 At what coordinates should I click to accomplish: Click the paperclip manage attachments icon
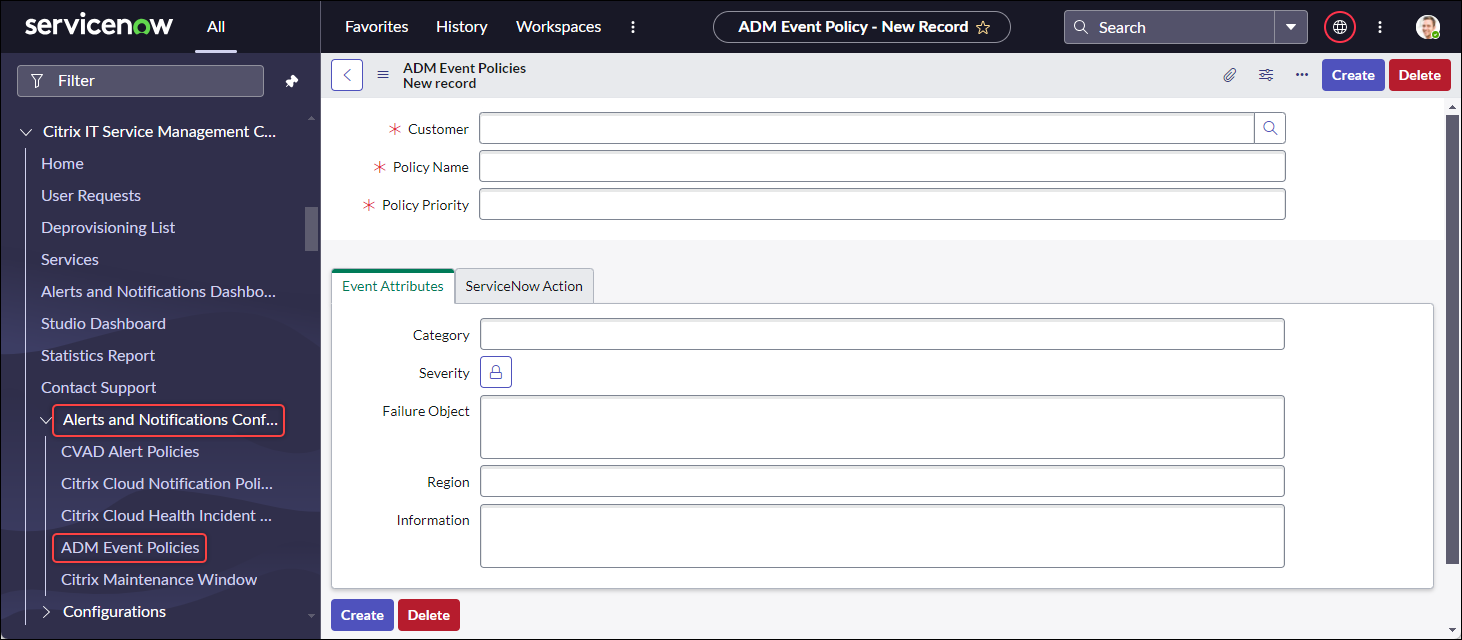click(1230, 75)
